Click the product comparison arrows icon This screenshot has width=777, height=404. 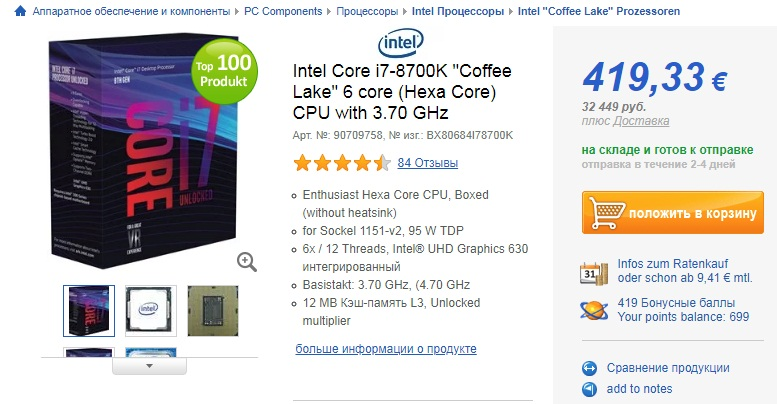point(589,368)
